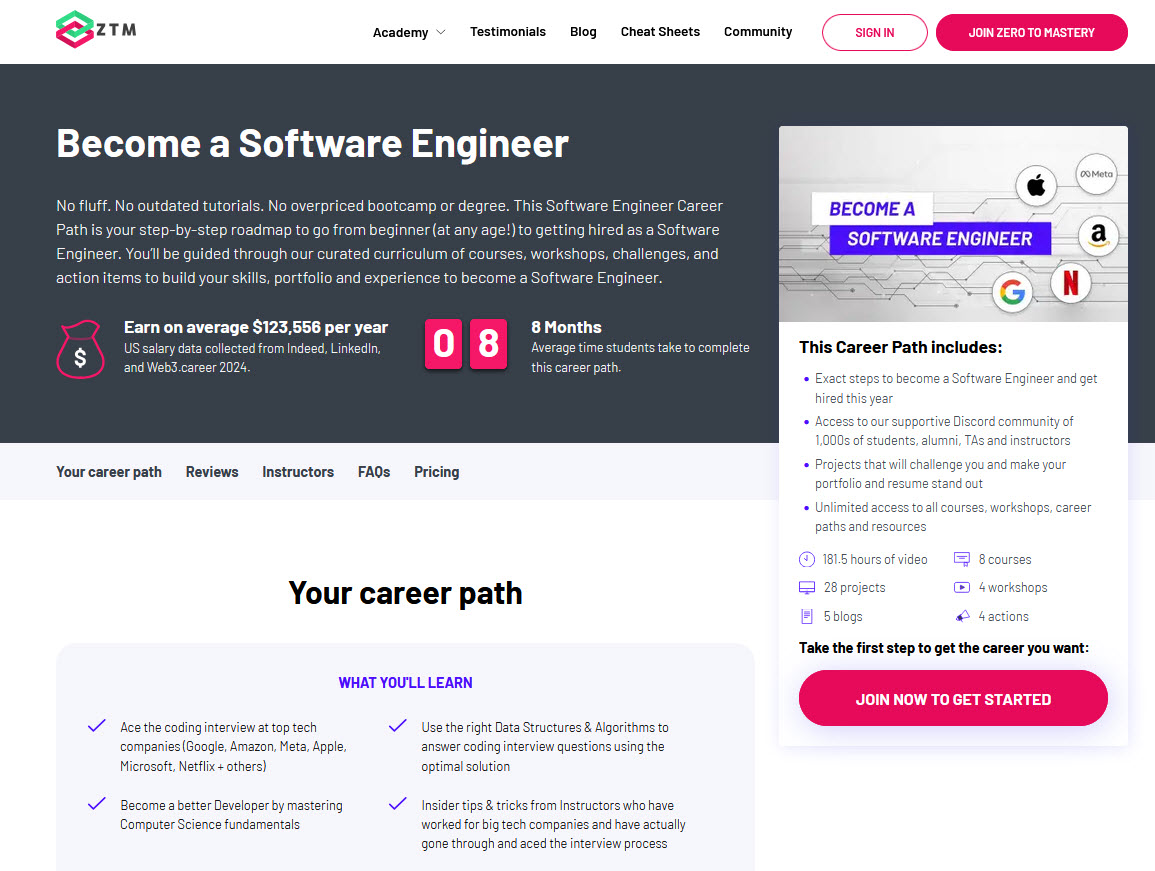Image resolution: width=1155 pixels, height=871 pixels.
Task: Click This Career Path includes heading
Action: pyautogui.click(x=900, y=347)
